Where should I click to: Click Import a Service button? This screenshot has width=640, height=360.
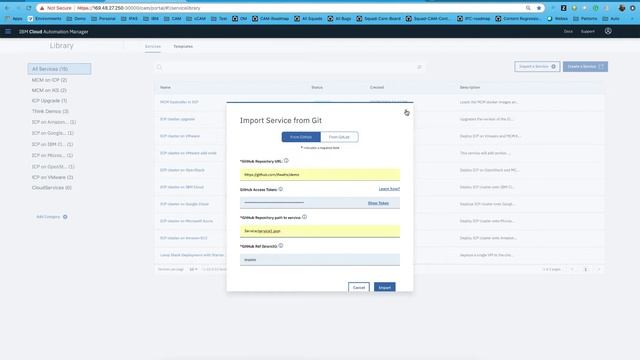(537, 67)
